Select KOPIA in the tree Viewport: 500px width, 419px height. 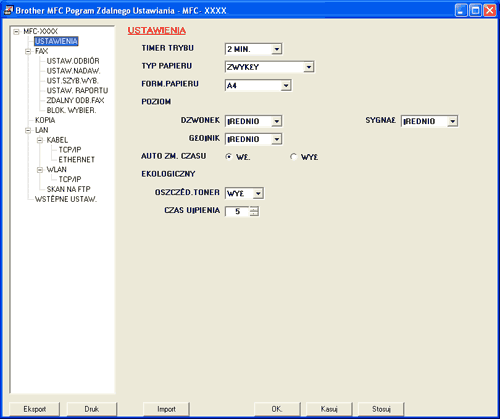[45, 120]
